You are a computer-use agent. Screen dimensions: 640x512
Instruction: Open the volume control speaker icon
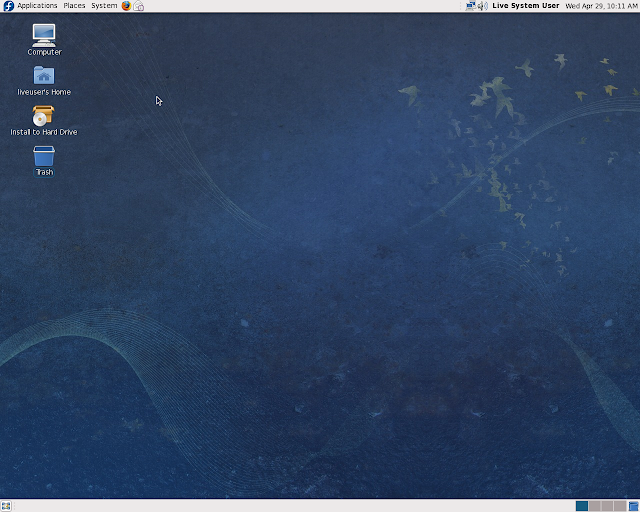tap(482, 6)
